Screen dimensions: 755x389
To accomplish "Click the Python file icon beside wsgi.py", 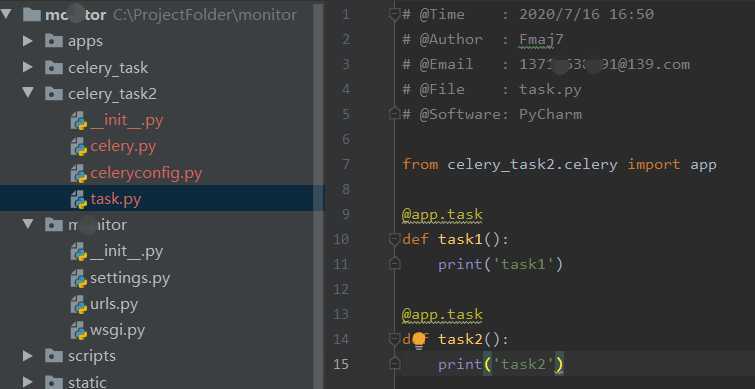I will pyautogui.click(x=78, y=331).
